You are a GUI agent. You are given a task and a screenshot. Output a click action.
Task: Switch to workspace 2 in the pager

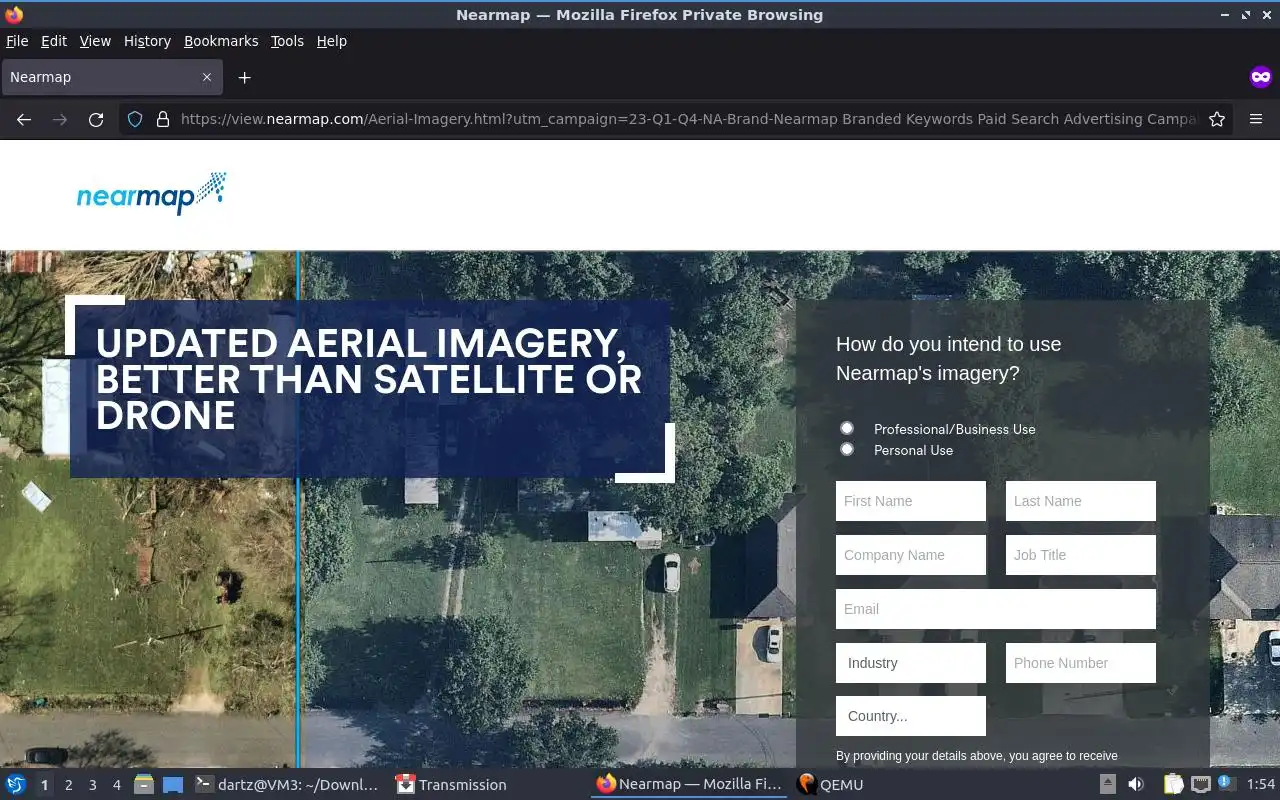tap(69, 785)
